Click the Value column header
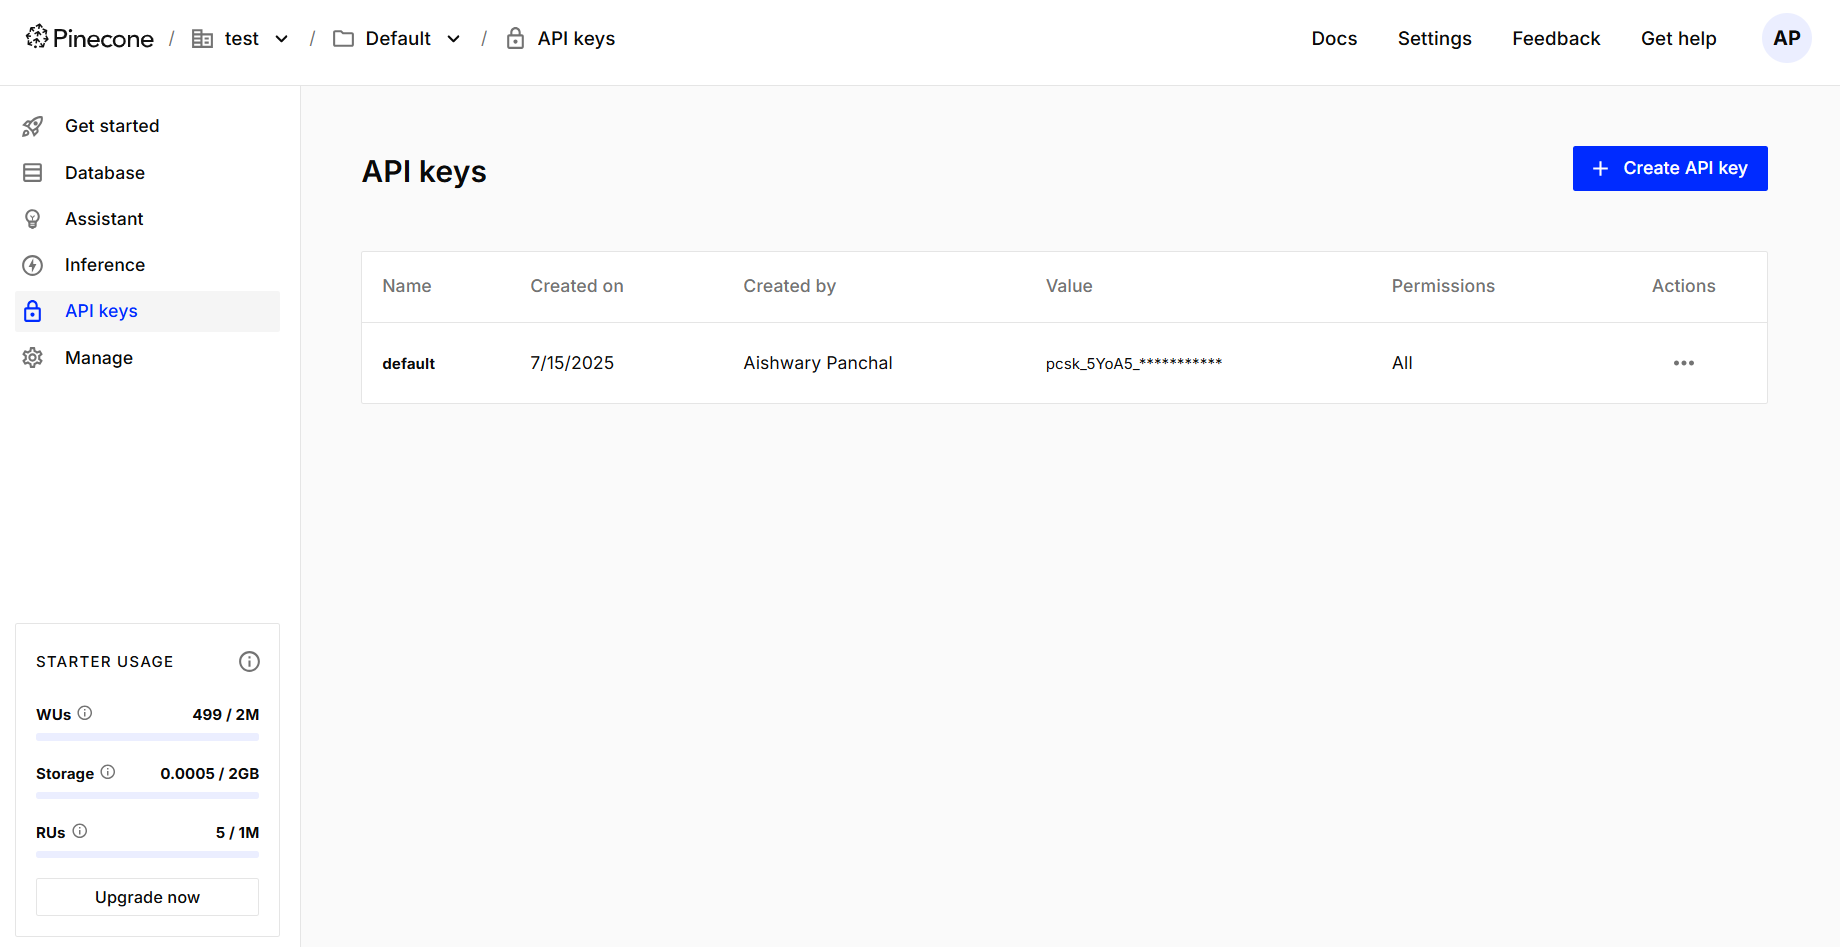Image resolution: width=1840 pixels, height=947 pixels. [1069, 286]
